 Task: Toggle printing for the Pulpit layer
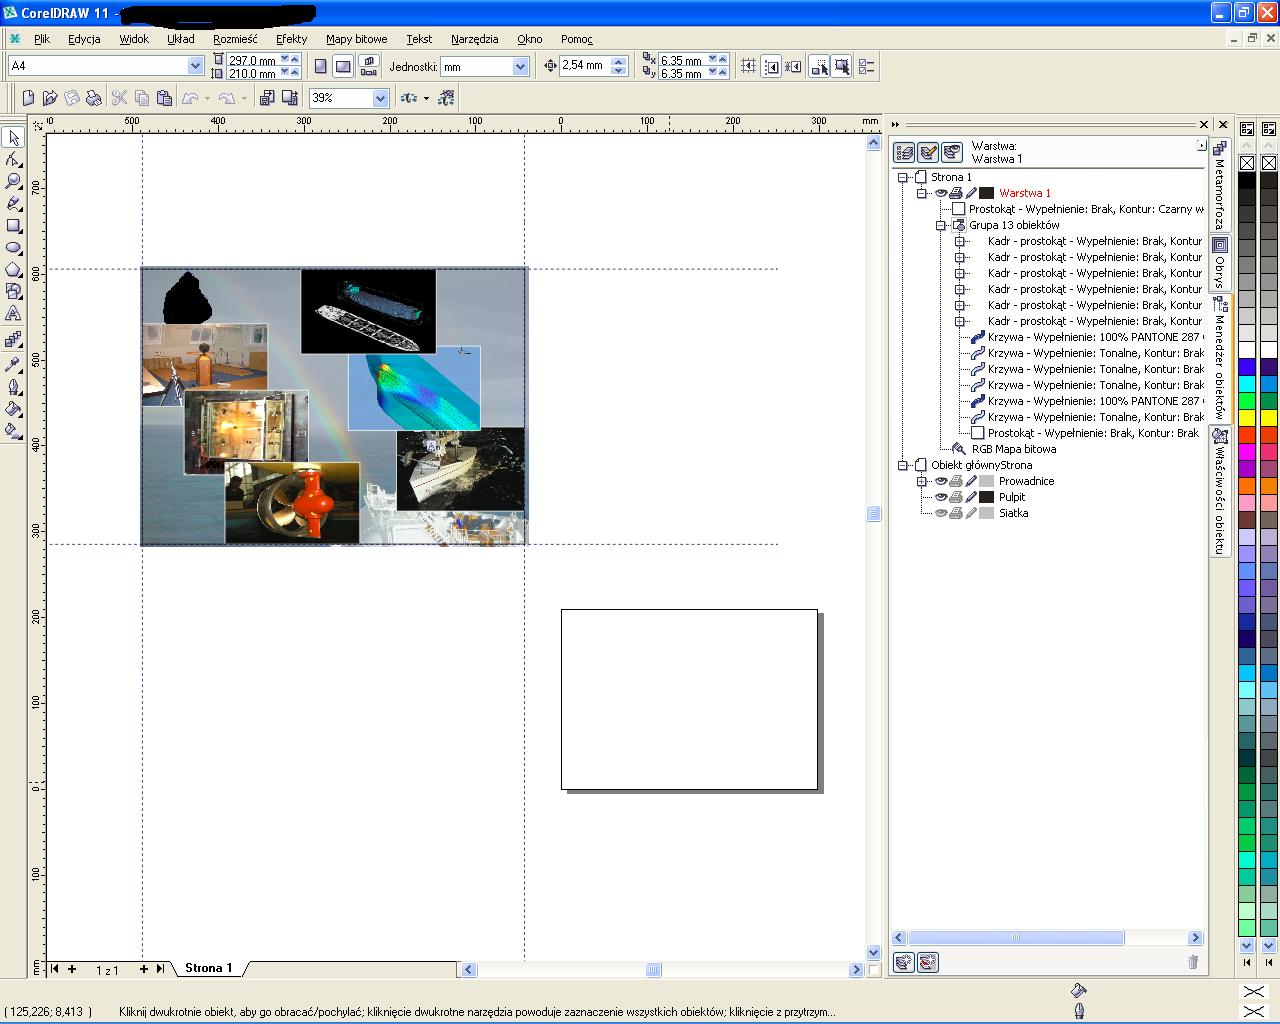pyautogui.click(x=956, y=497)
